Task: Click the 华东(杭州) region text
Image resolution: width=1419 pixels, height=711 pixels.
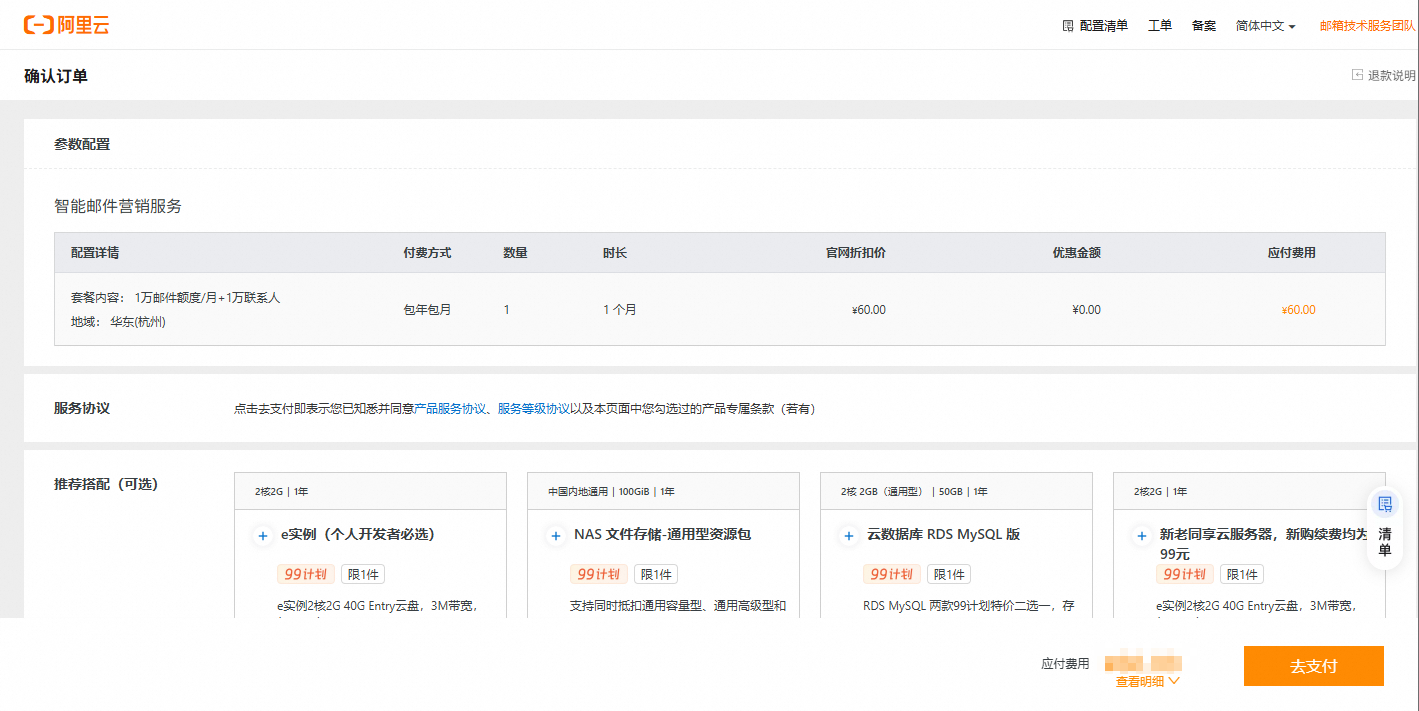Action: tap(138, 322)
